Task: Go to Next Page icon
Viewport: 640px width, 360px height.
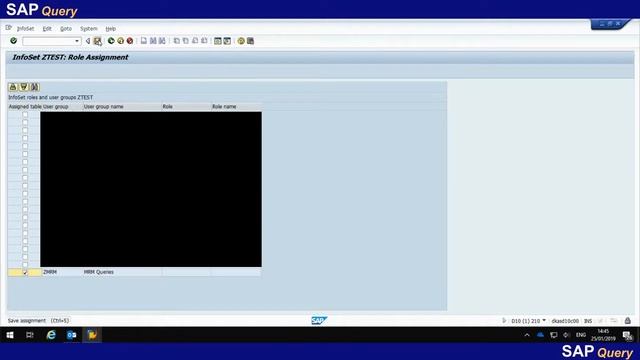Action: click(x=195, y=41)
